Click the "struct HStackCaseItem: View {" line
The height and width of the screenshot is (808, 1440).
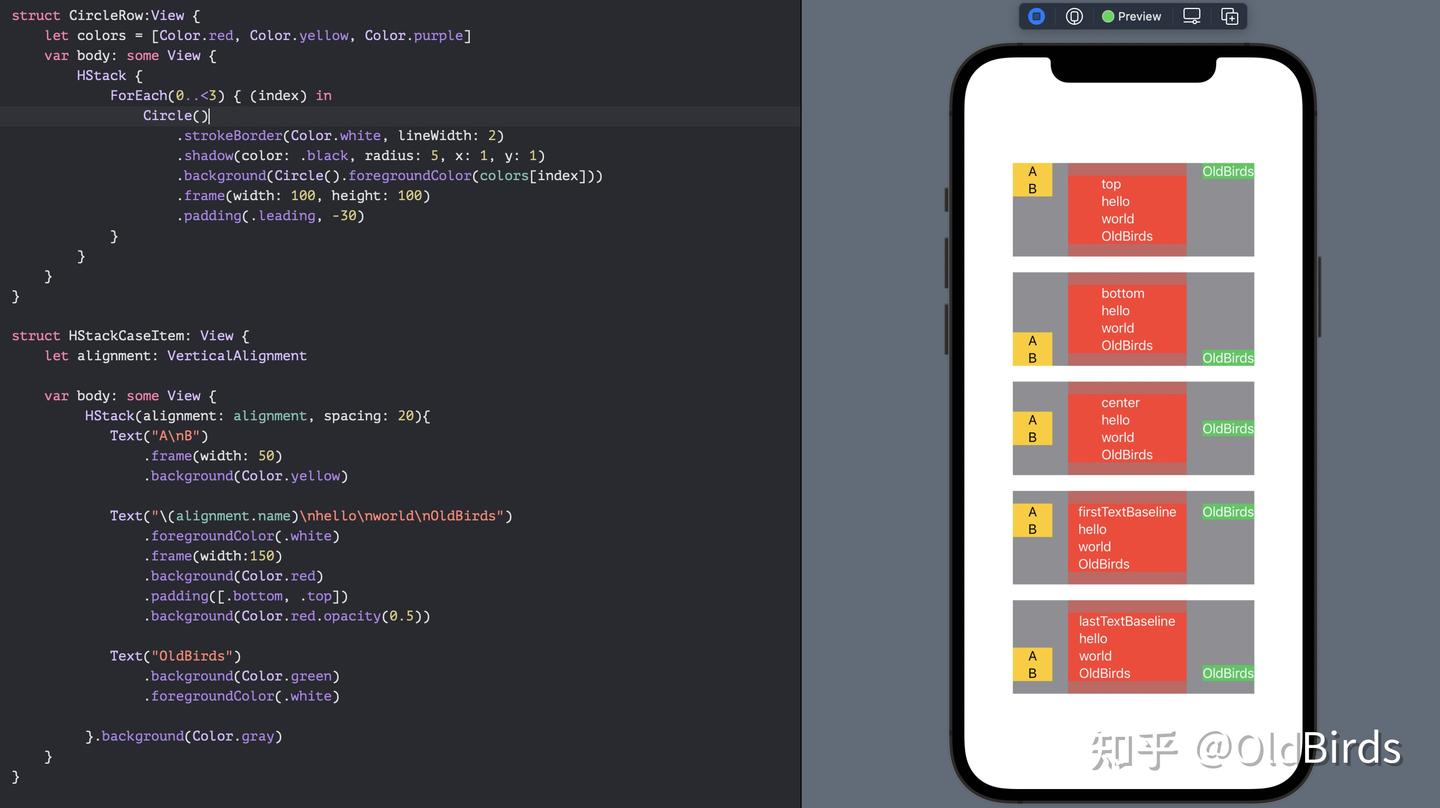[131, 335]
